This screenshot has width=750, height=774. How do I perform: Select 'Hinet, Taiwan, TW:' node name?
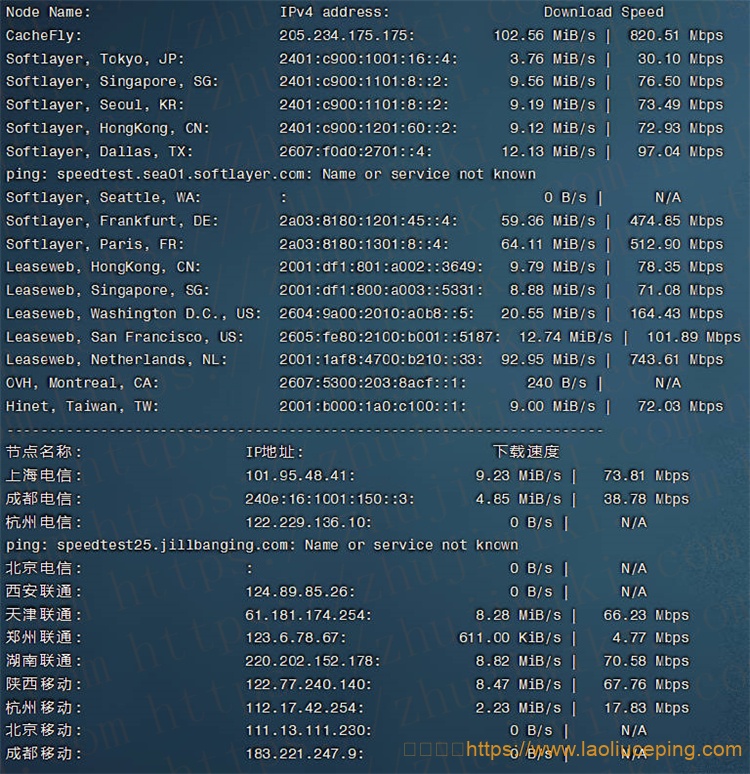[x=82, y=407]
